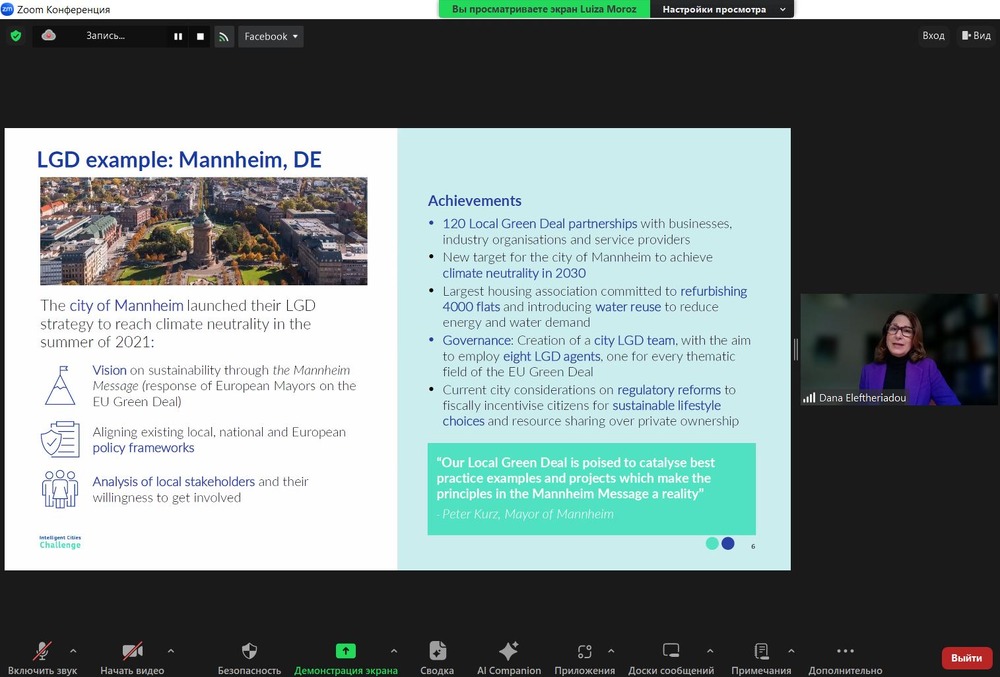The height and width of the screenshot is (677, 1000).
Task: Leave meeting with red Выйти button
Action: coord(966,658)
